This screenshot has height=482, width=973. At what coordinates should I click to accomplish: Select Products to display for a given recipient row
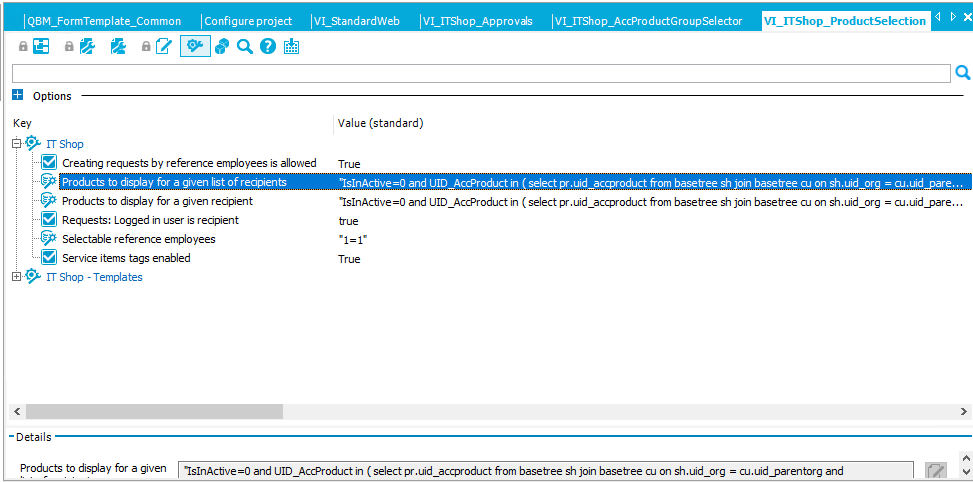pyautogui.click(x=157, y=202)
